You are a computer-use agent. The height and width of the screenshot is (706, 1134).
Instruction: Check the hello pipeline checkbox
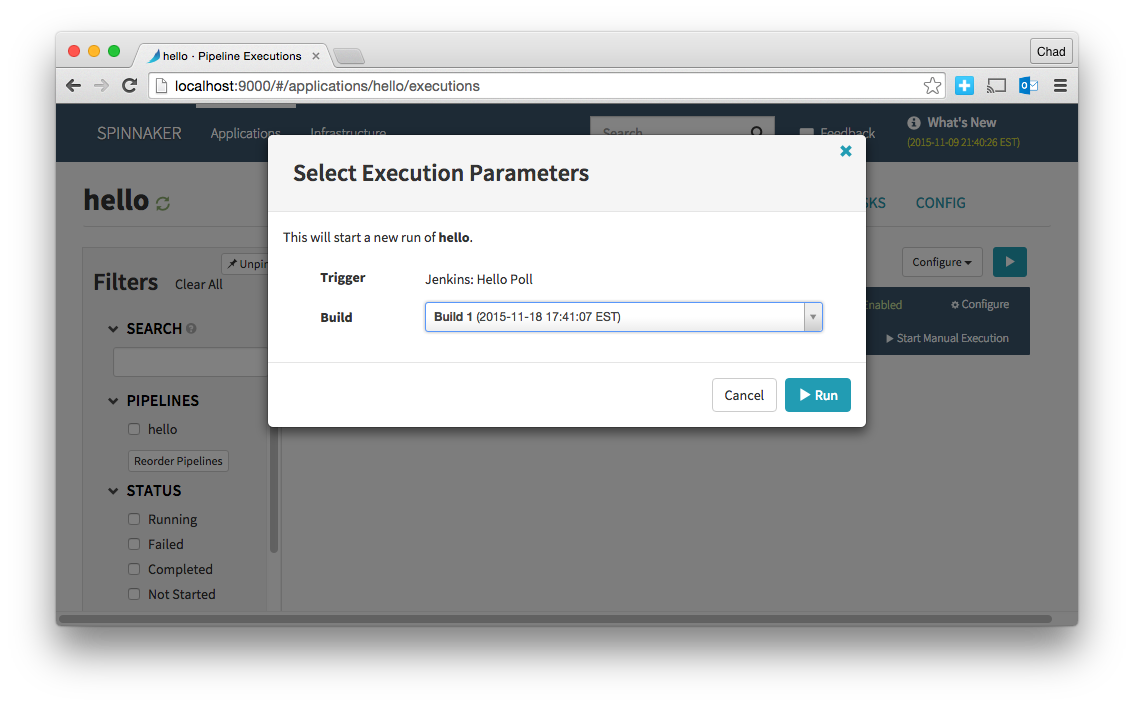point(134,429)
